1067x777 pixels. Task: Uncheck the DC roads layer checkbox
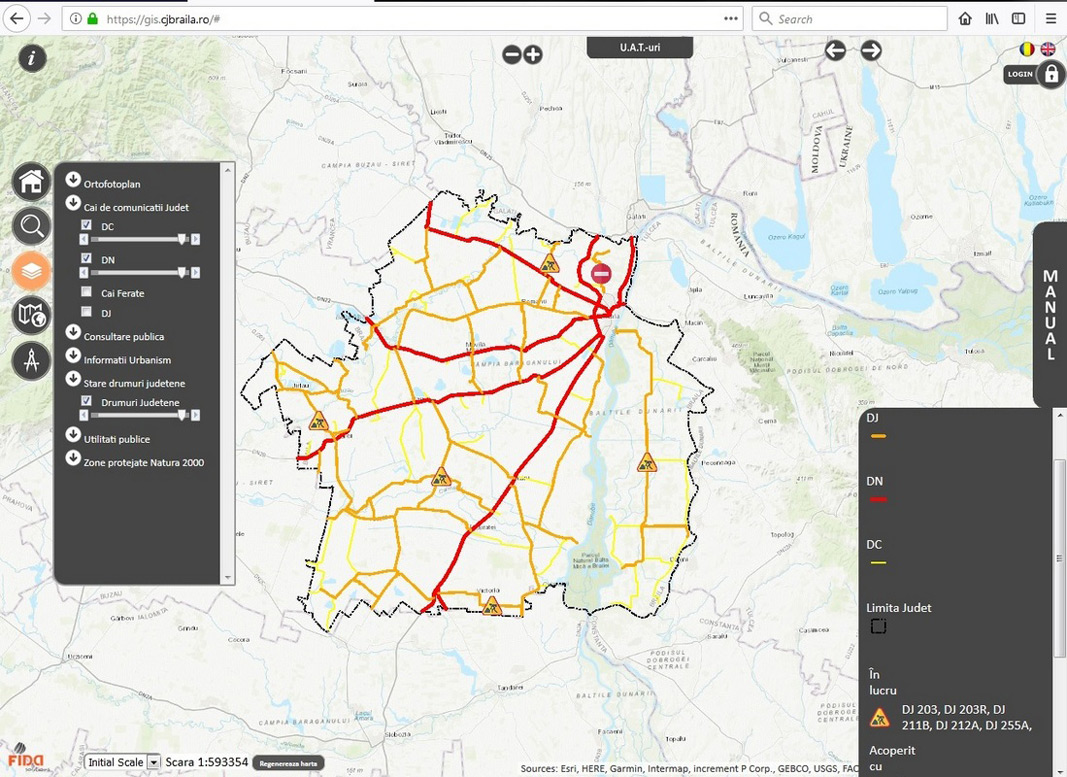pos(86,226)
